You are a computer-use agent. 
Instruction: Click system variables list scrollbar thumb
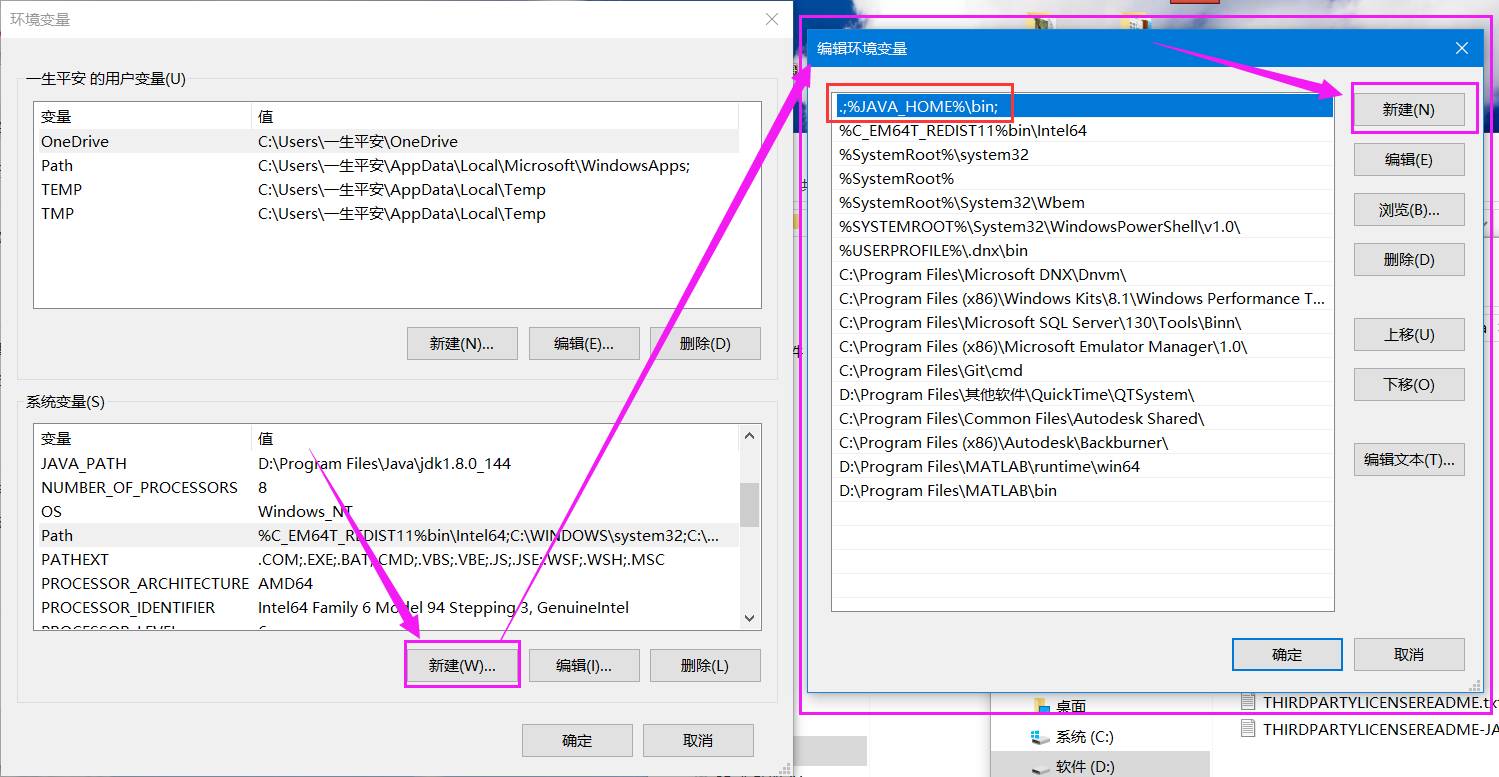(750, 504)
